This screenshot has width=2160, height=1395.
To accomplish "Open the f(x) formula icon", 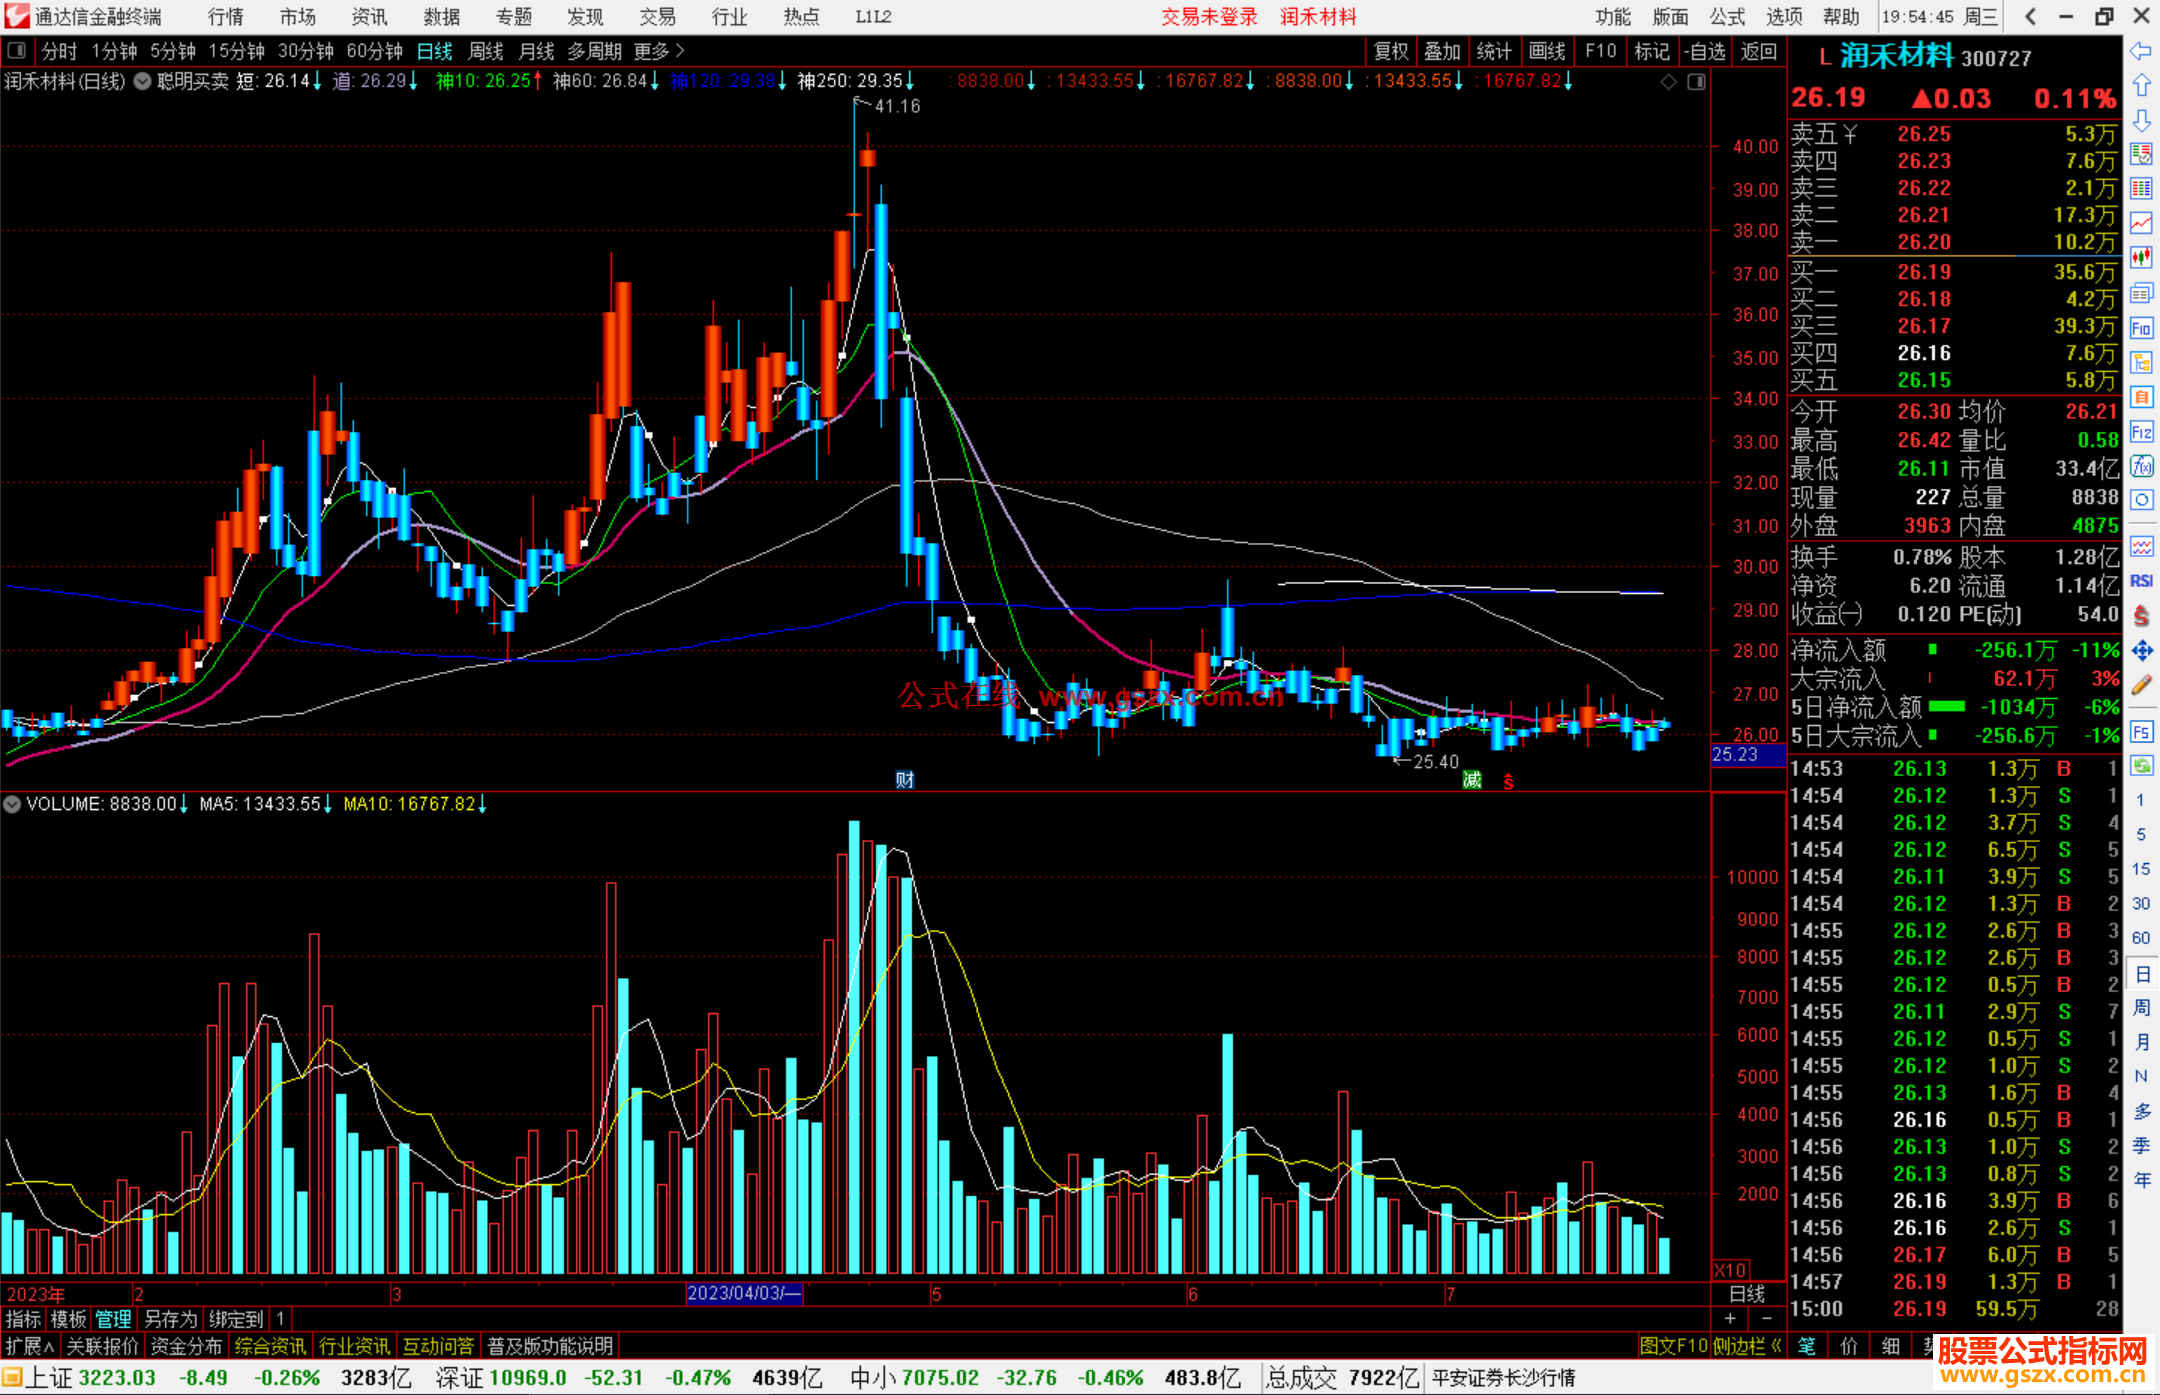I will click(x=2141, y=466).
